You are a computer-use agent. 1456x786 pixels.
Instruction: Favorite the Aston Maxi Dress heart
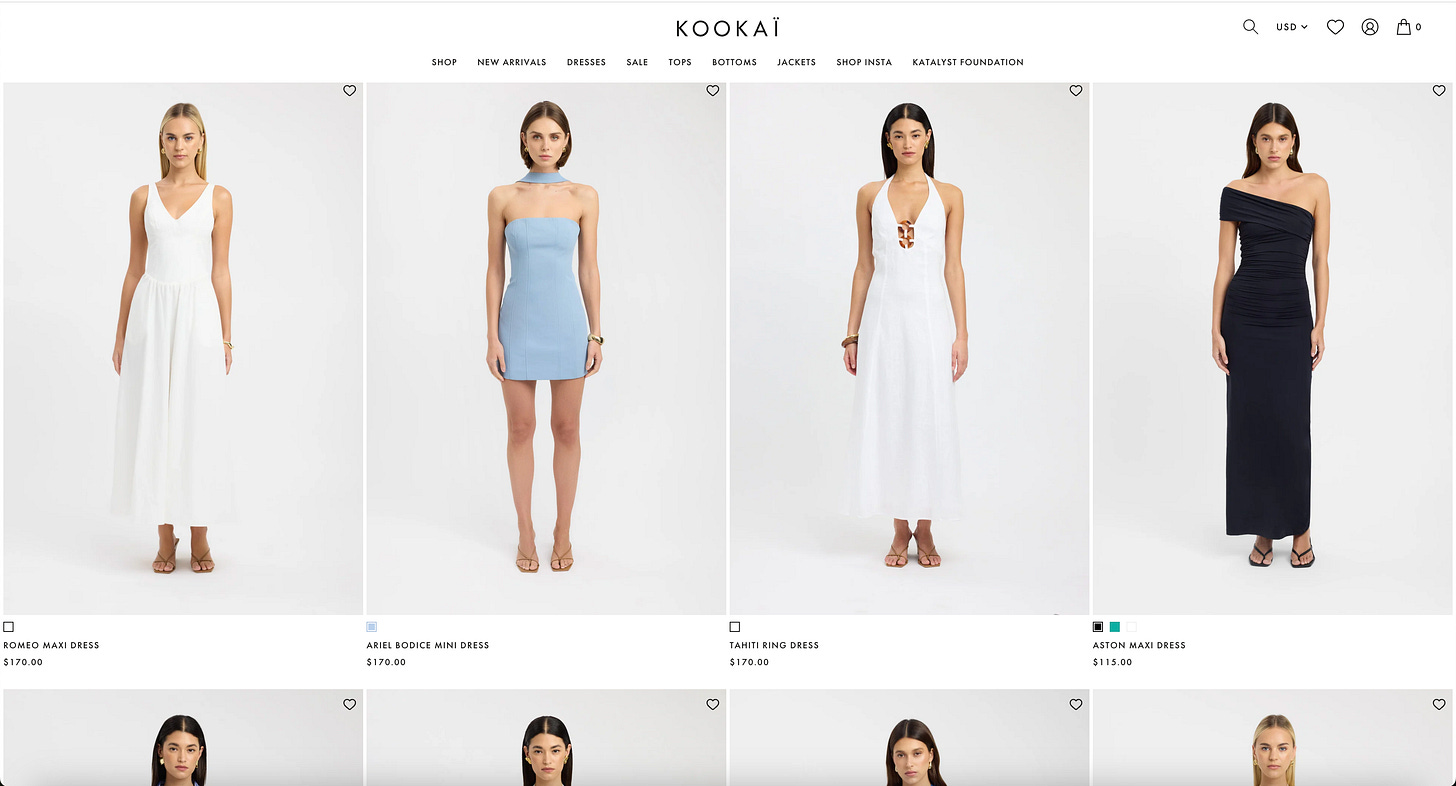(1439, 90)
